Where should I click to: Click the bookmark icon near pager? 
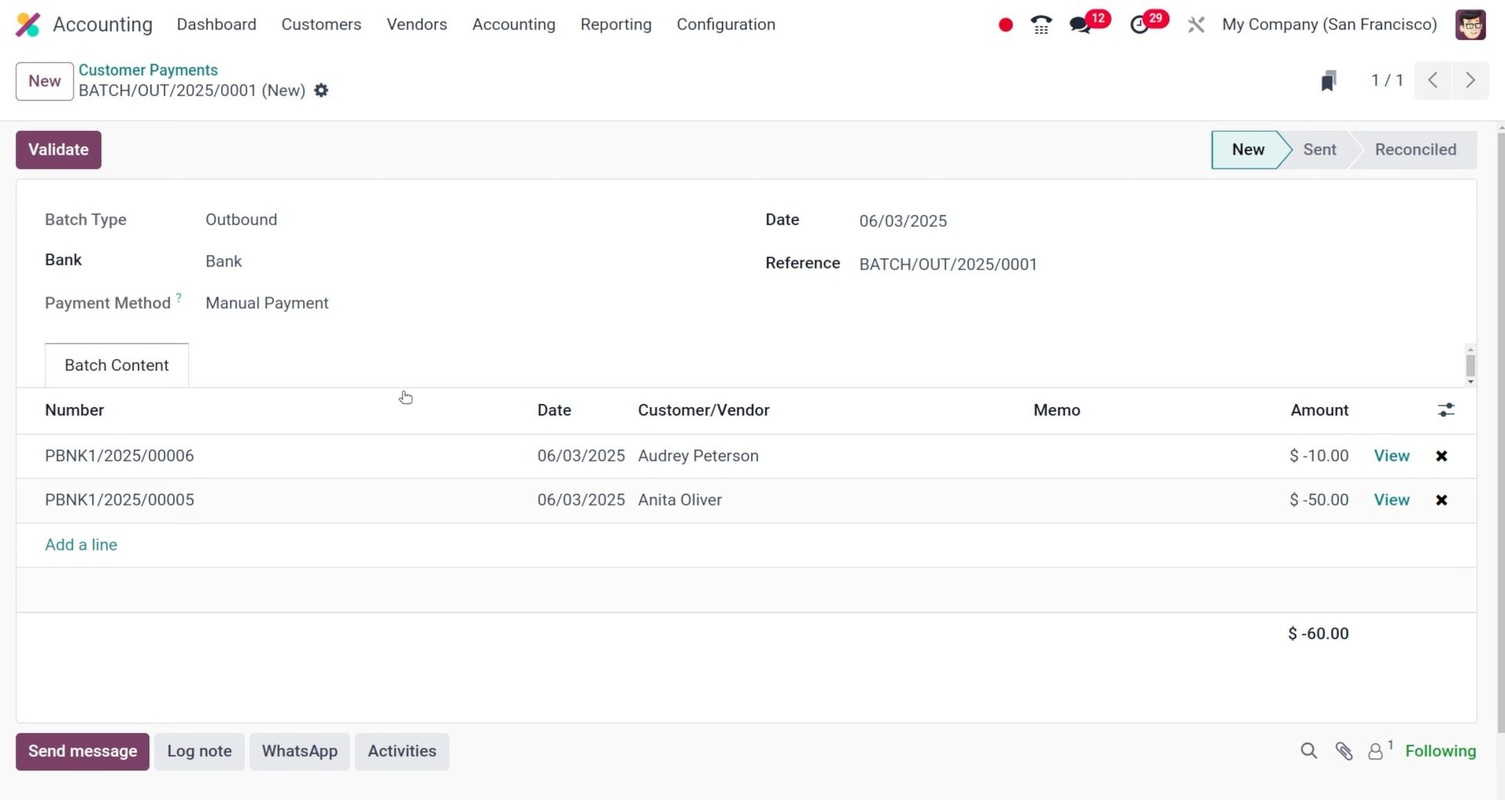(1328, 81)
